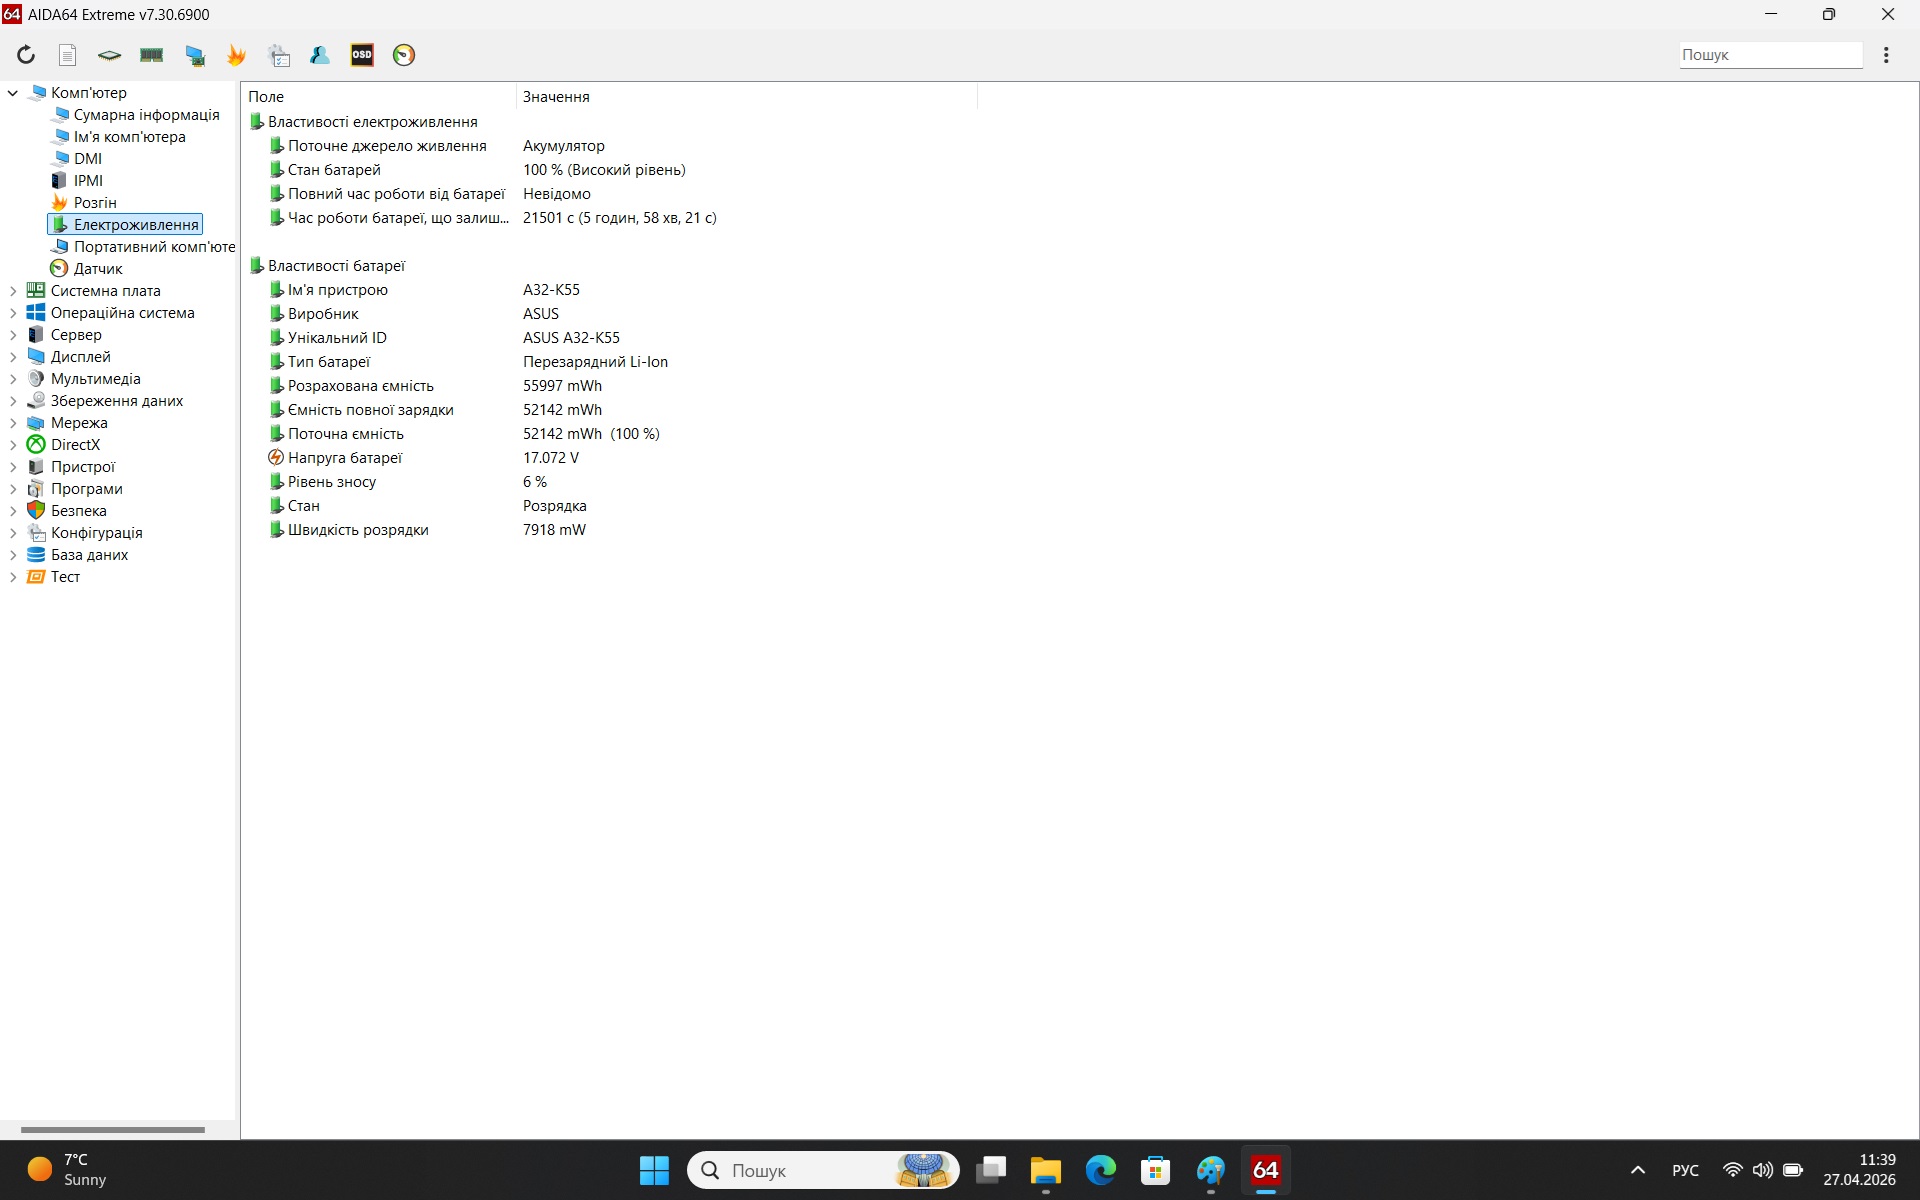
Task: Open the battery icon in system tray
Action: coord(1793,1170)
